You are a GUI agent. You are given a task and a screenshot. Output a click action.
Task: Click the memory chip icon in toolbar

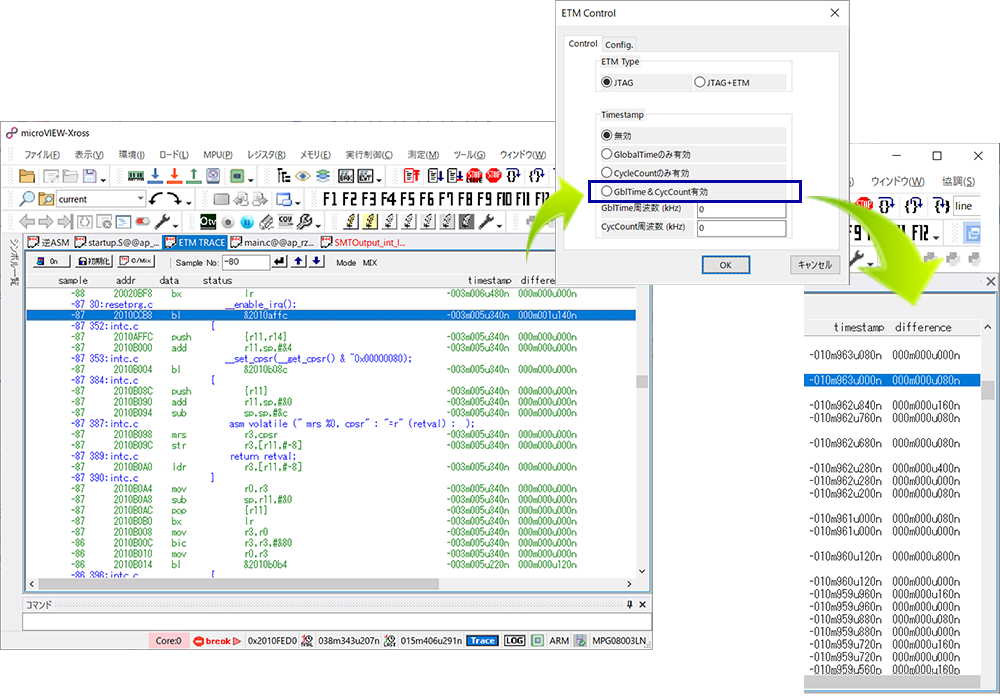click(135, 176)
